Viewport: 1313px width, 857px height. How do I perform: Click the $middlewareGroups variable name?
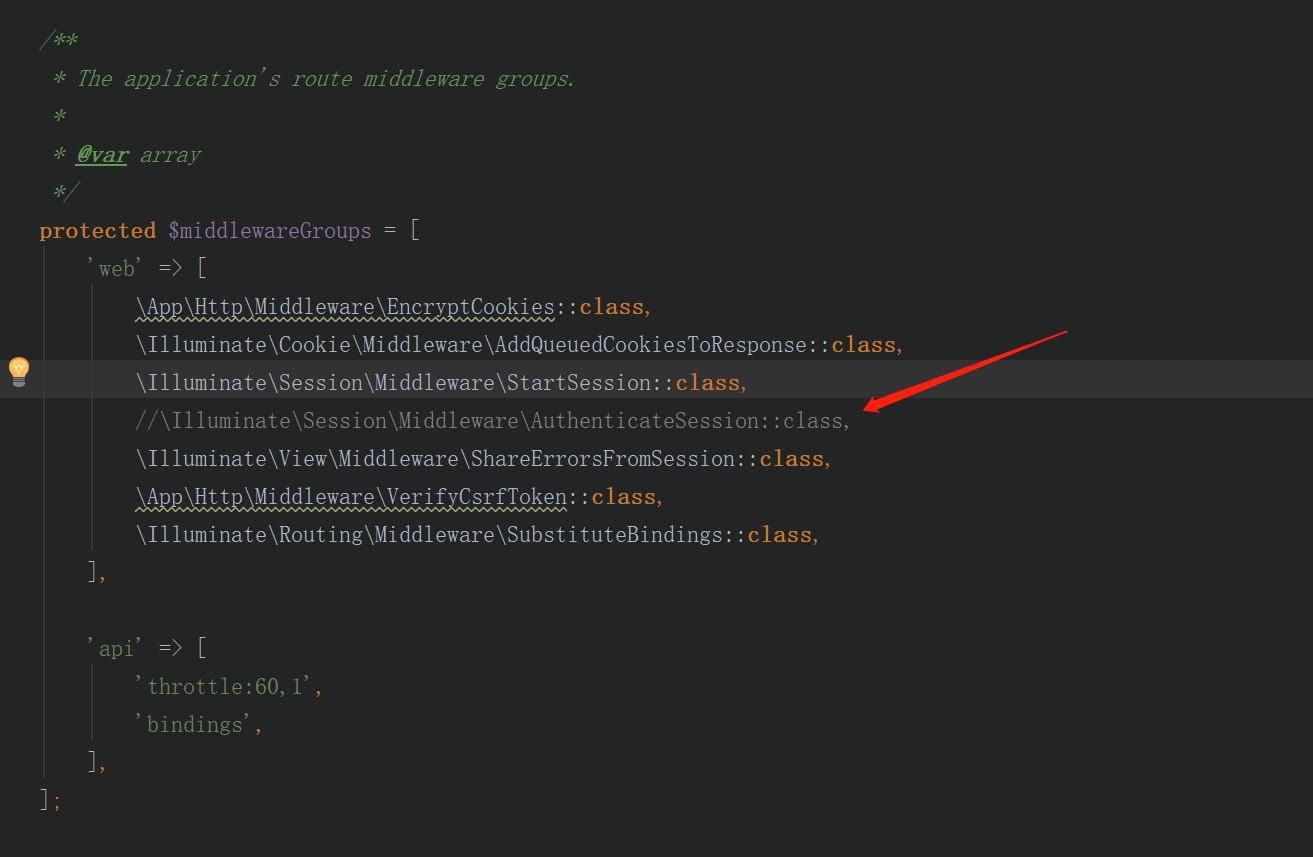(270, 231)
